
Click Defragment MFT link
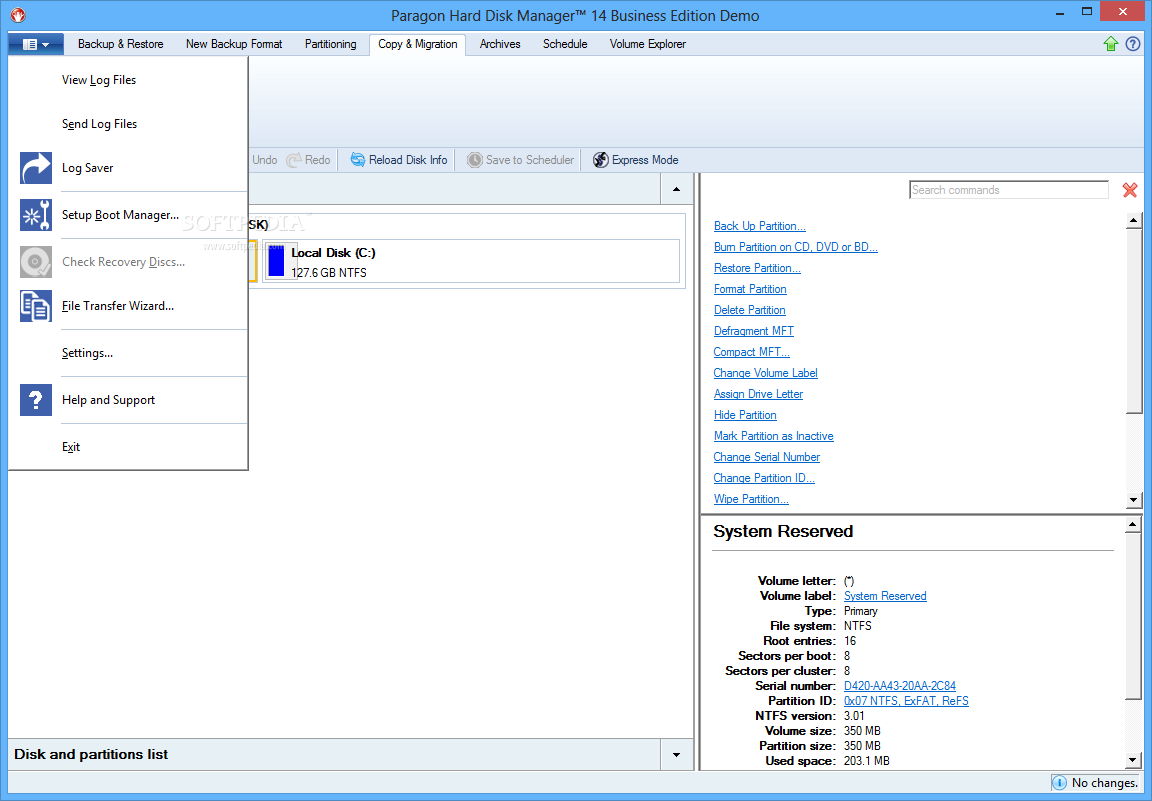[754, 331]
